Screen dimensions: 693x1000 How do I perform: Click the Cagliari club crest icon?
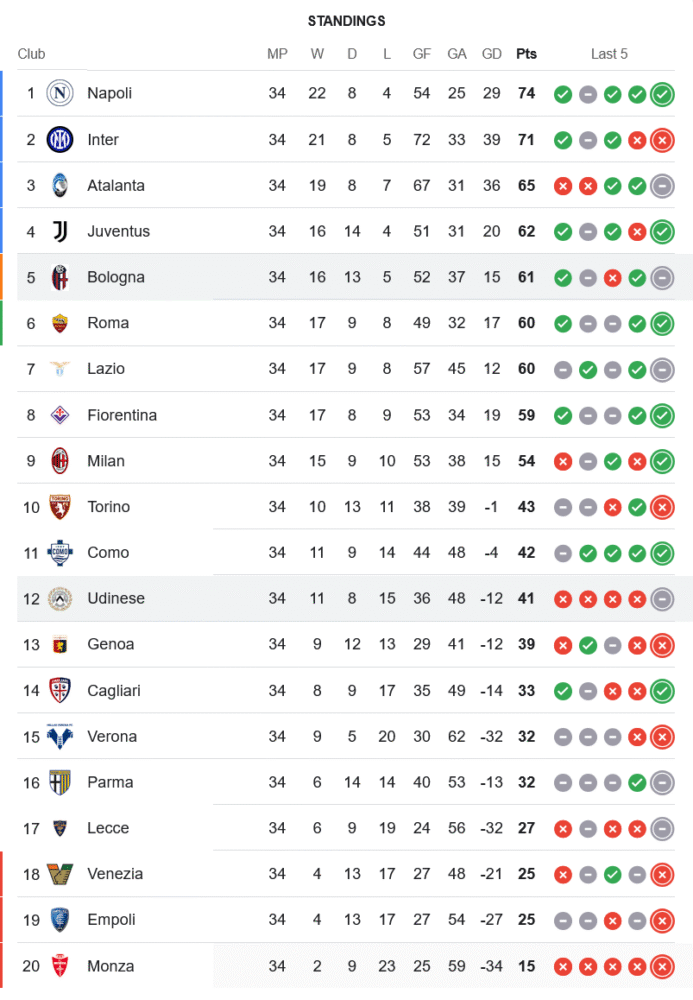tap(61, 690)
